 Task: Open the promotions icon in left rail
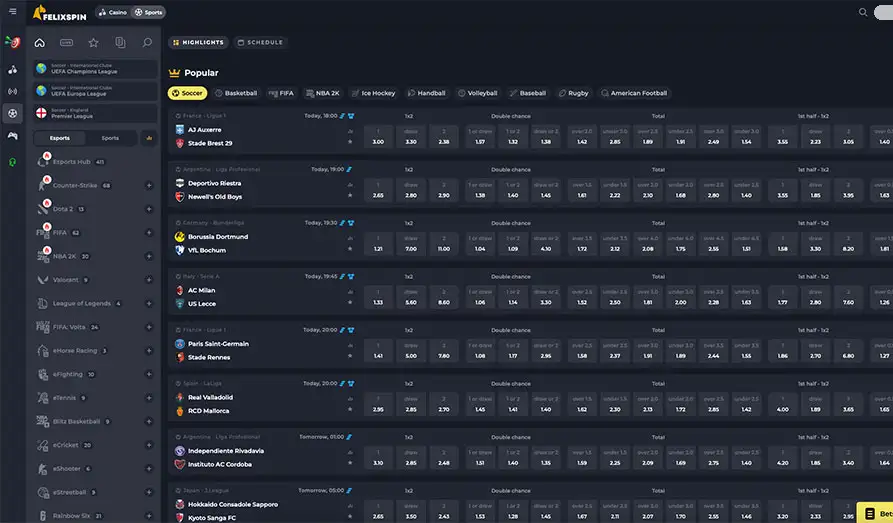[x=13, y=42]
